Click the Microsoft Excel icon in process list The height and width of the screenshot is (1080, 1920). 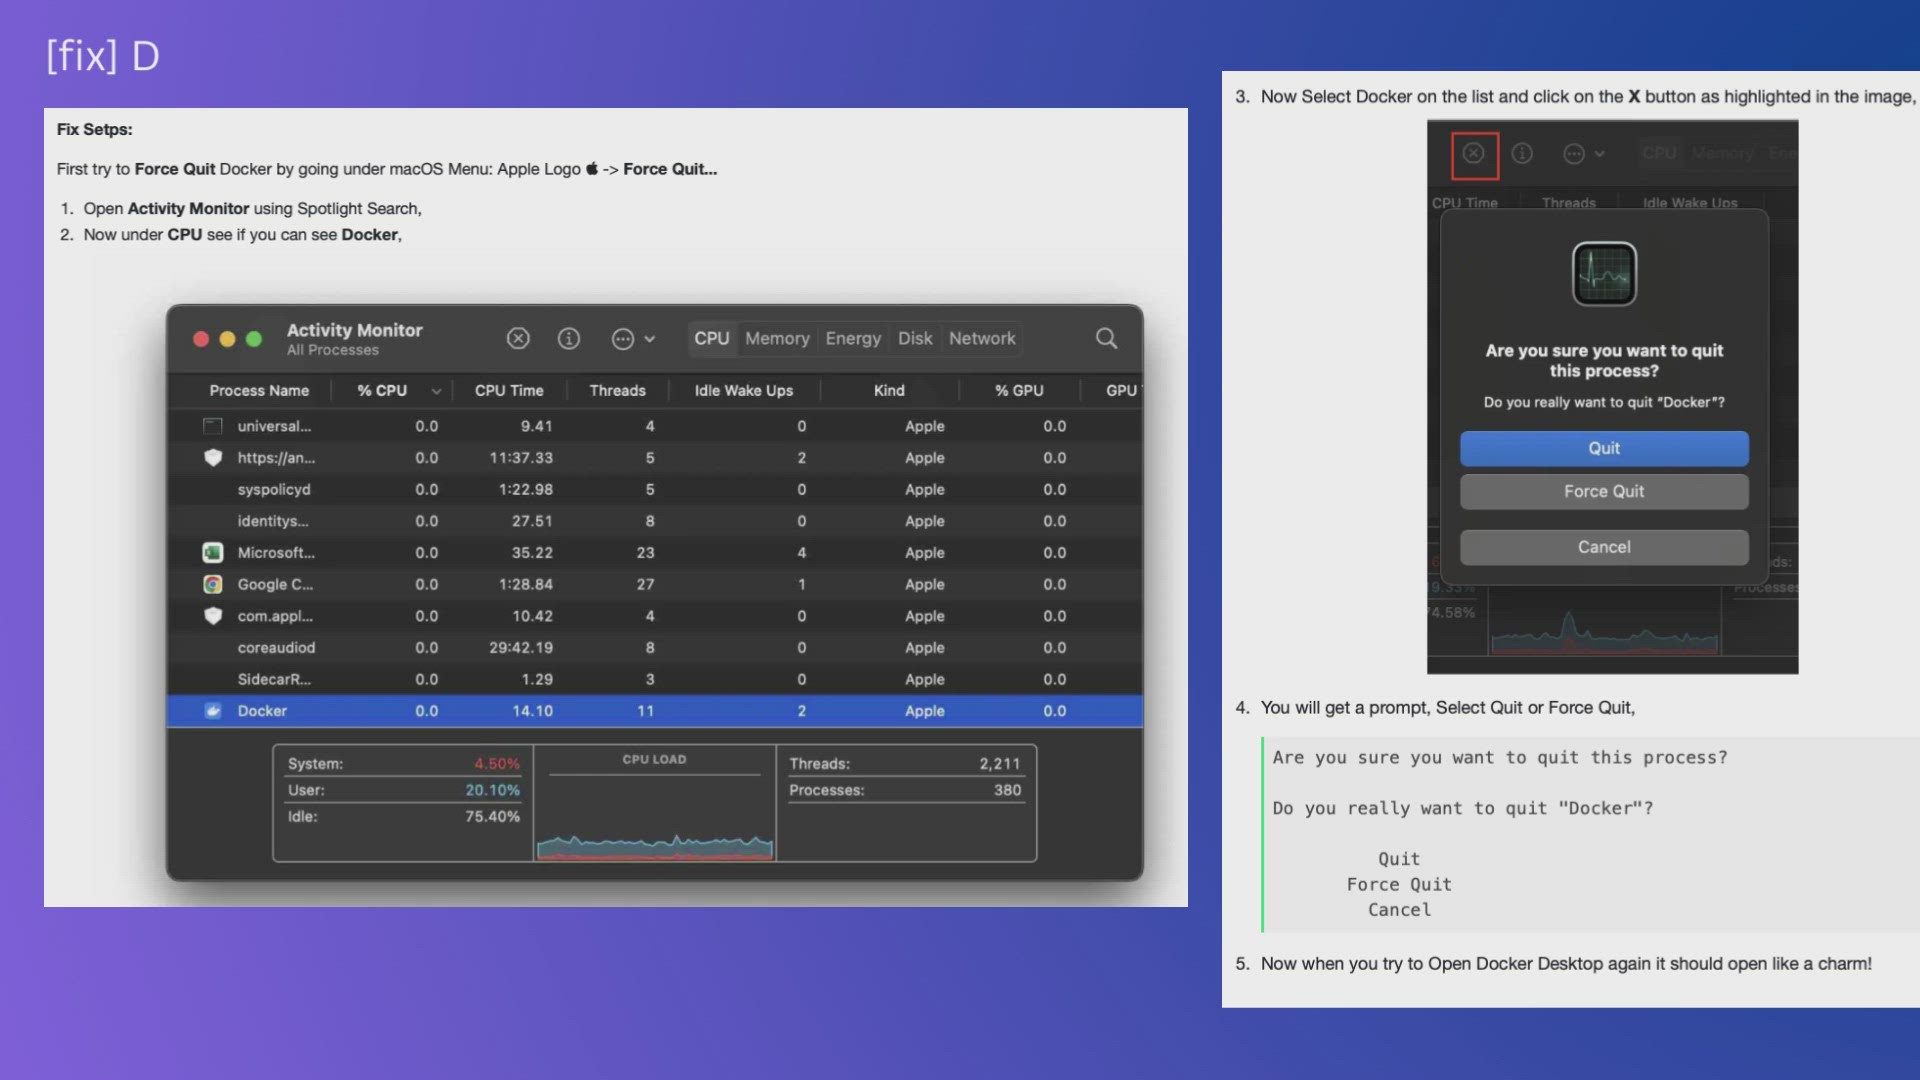(213, 553)
